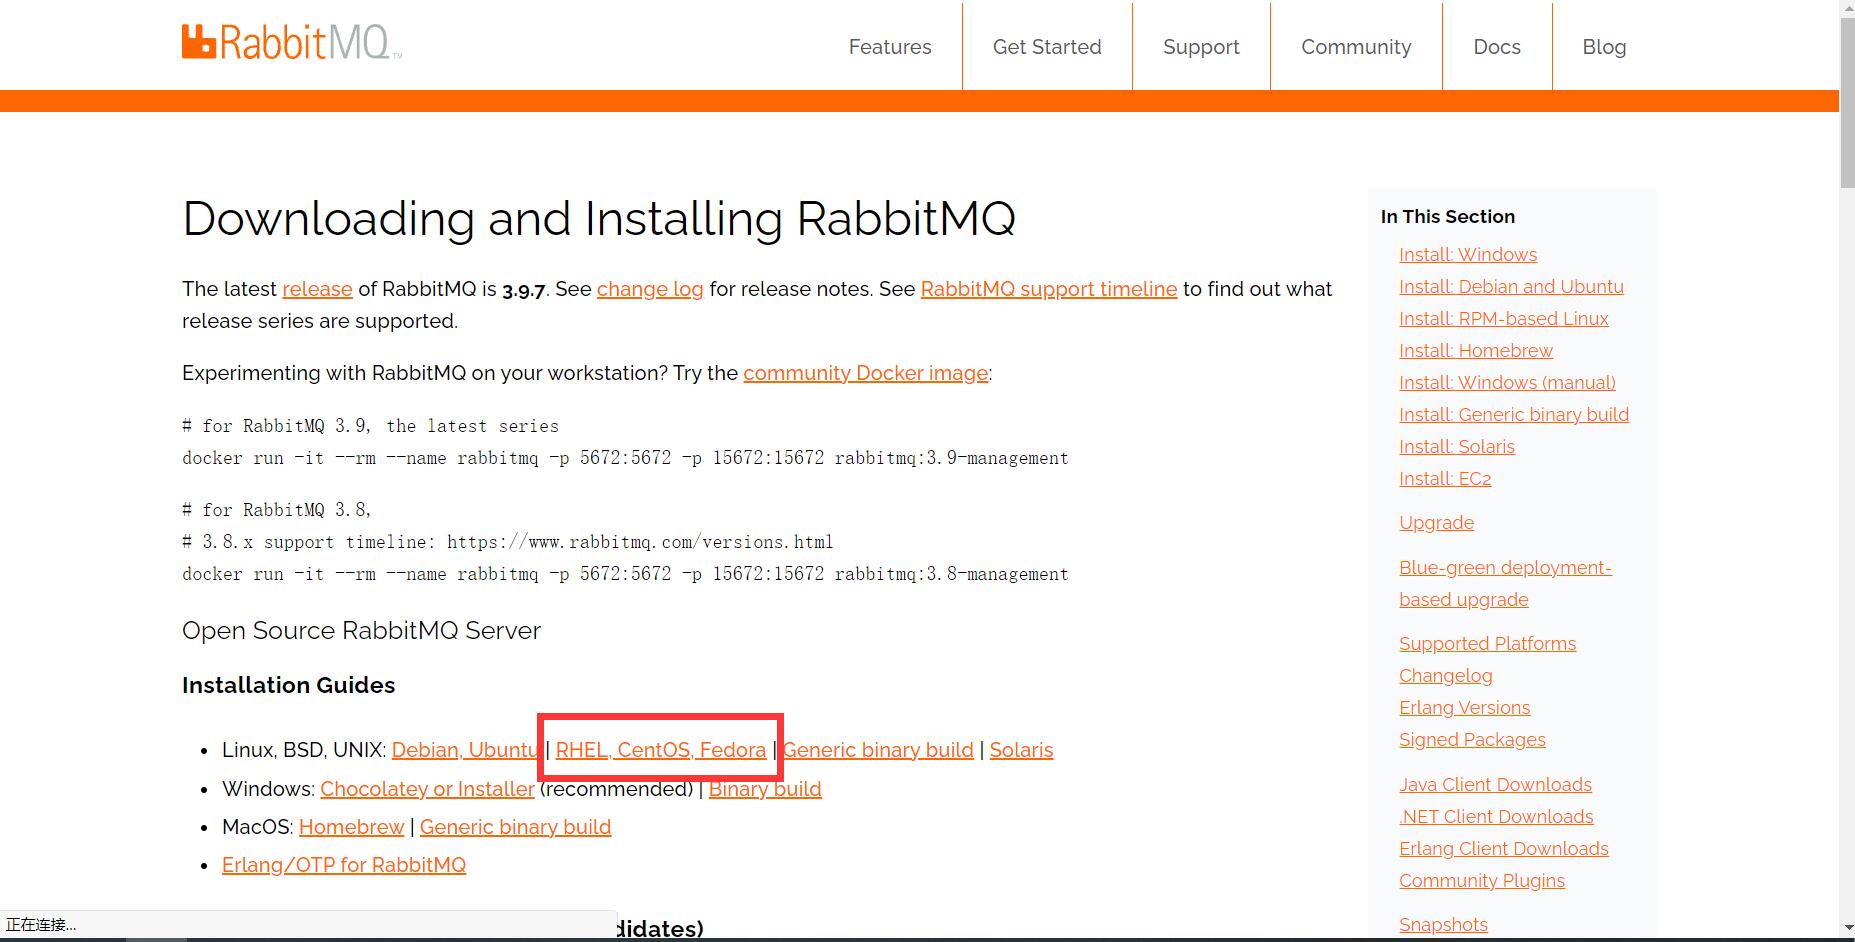The width and height of the screenshot is (1855, 942).
Task: Go to Install: Solaris in sidebar
Action: click(x=1457, y=447)
